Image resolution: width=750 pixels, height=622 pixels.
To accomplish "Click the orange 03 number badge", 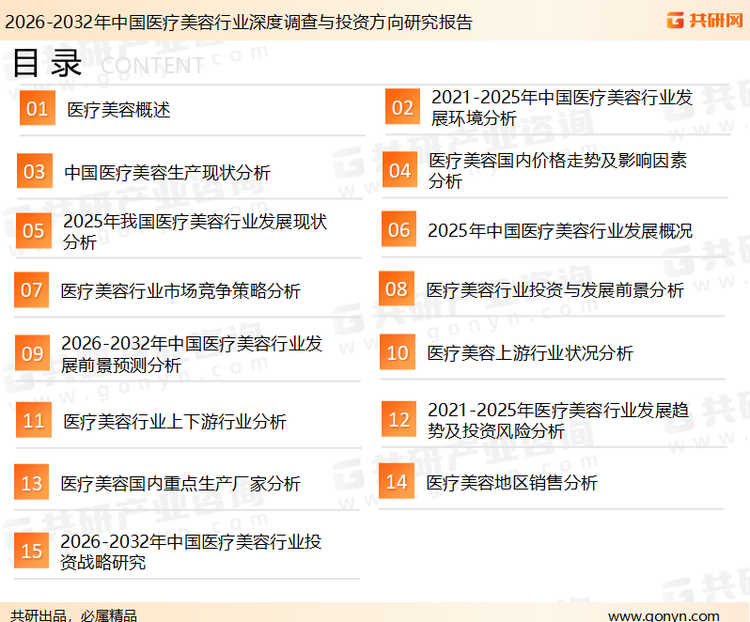I will (34, 171).
